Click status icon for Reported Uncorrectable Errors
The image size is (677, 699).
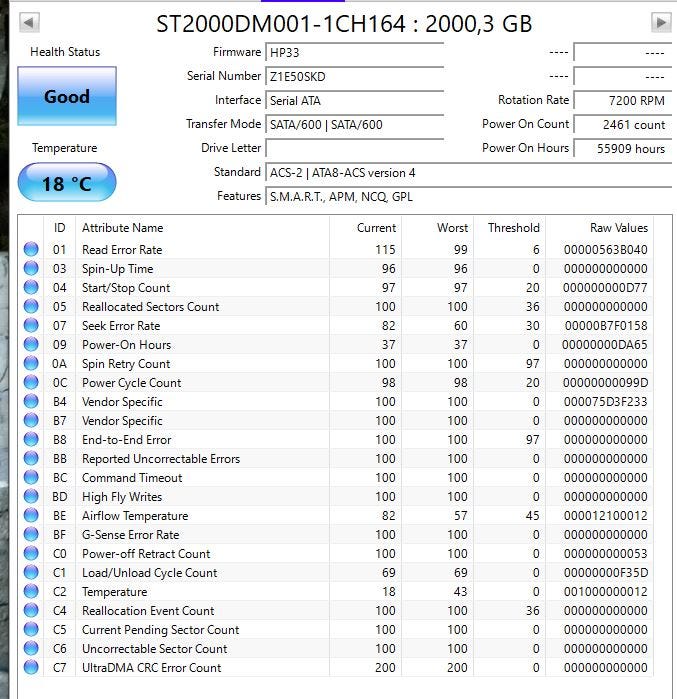click(x=31, y=458)
